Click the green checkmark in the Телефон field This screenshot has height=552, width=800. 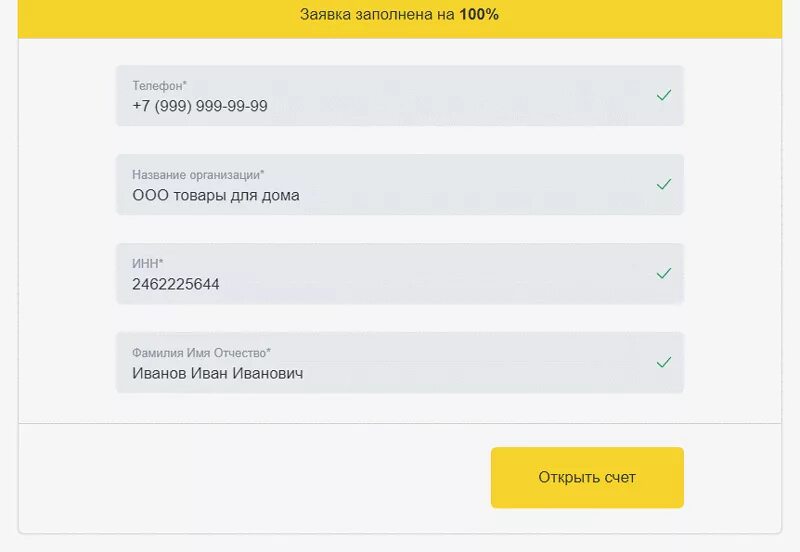click(663, 95)
